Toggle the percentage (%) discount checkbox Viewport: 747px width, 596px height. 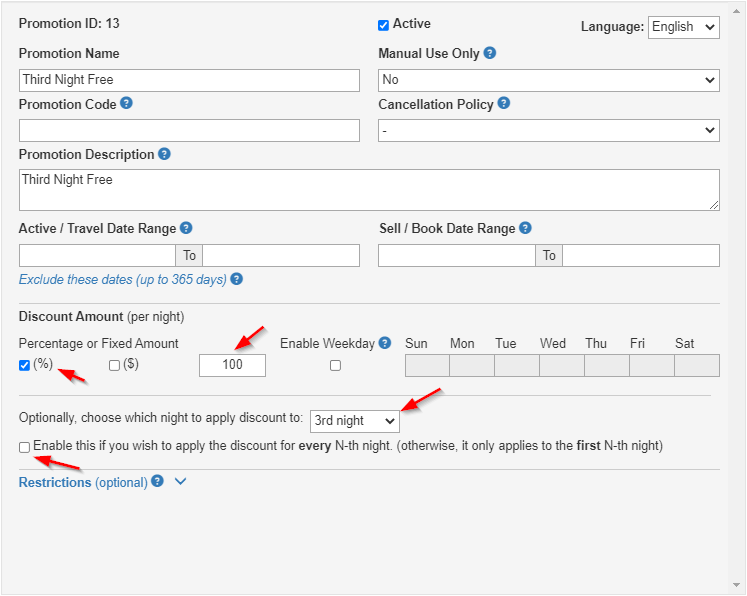[25, 365]
